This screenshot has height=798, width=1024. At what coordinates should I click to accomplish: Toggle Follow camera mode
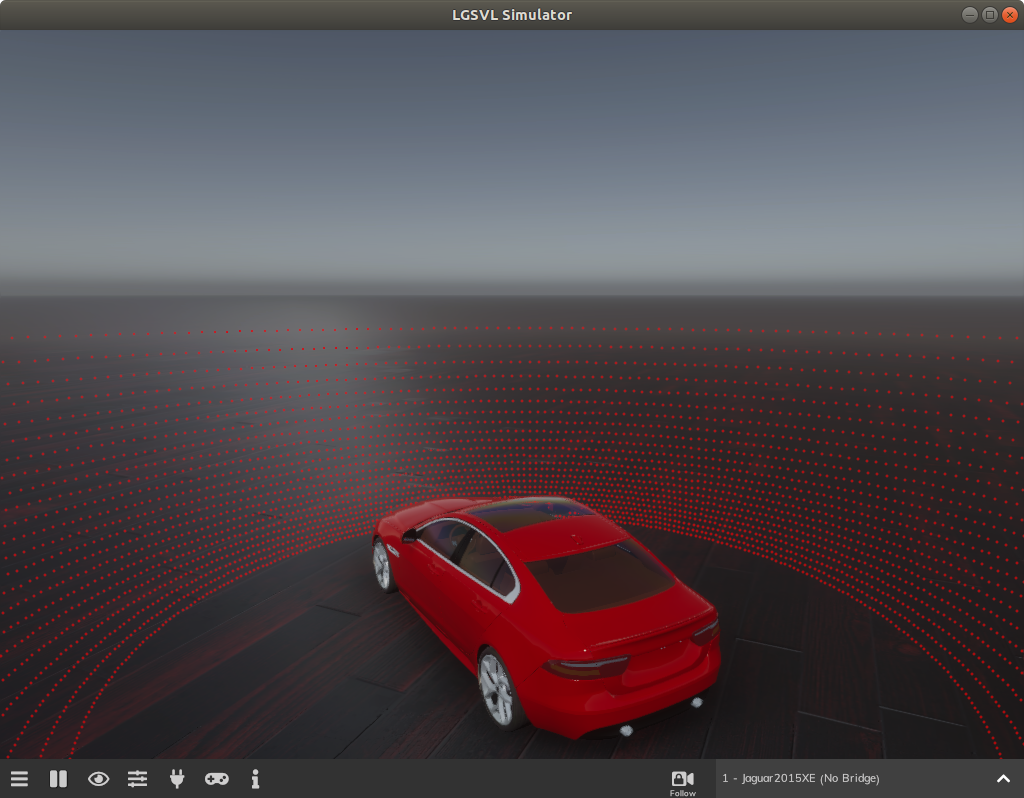click(683, 780)
